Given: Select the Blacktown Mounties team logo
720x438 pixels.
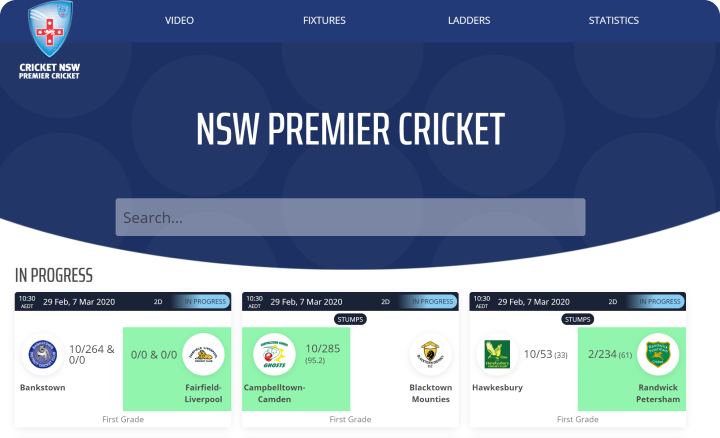Looking at the screenshot, I should tap(430, 354).
